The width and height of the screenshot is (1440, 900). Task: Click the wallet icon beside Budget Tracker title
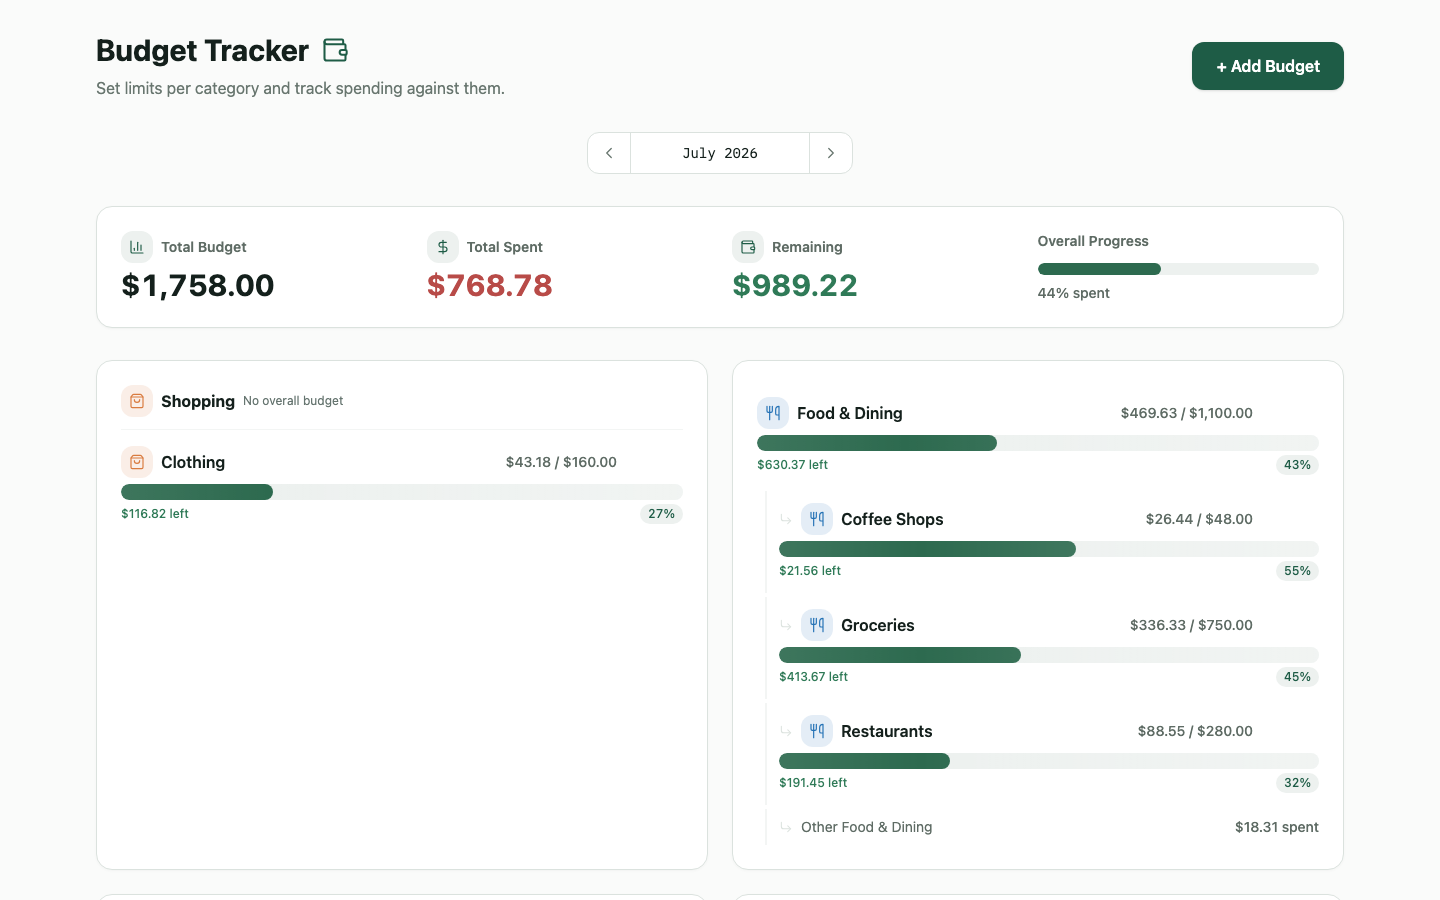[x=335, y=50]
